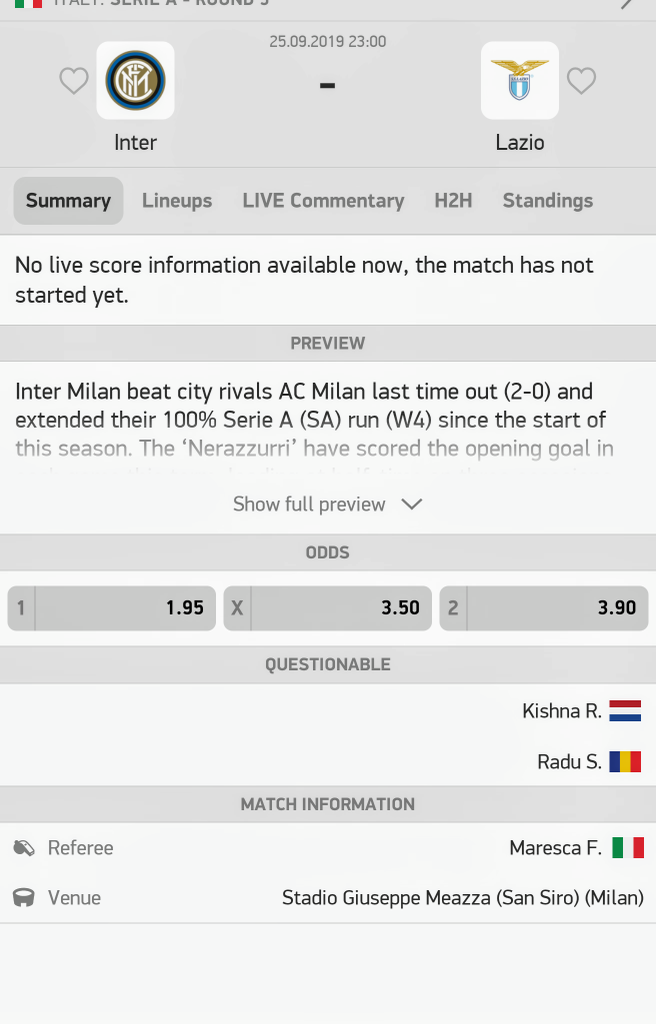Viewport: 656px width, 1024px height.
Task: Select home win odds 1.95
Action: click(112, 608)
